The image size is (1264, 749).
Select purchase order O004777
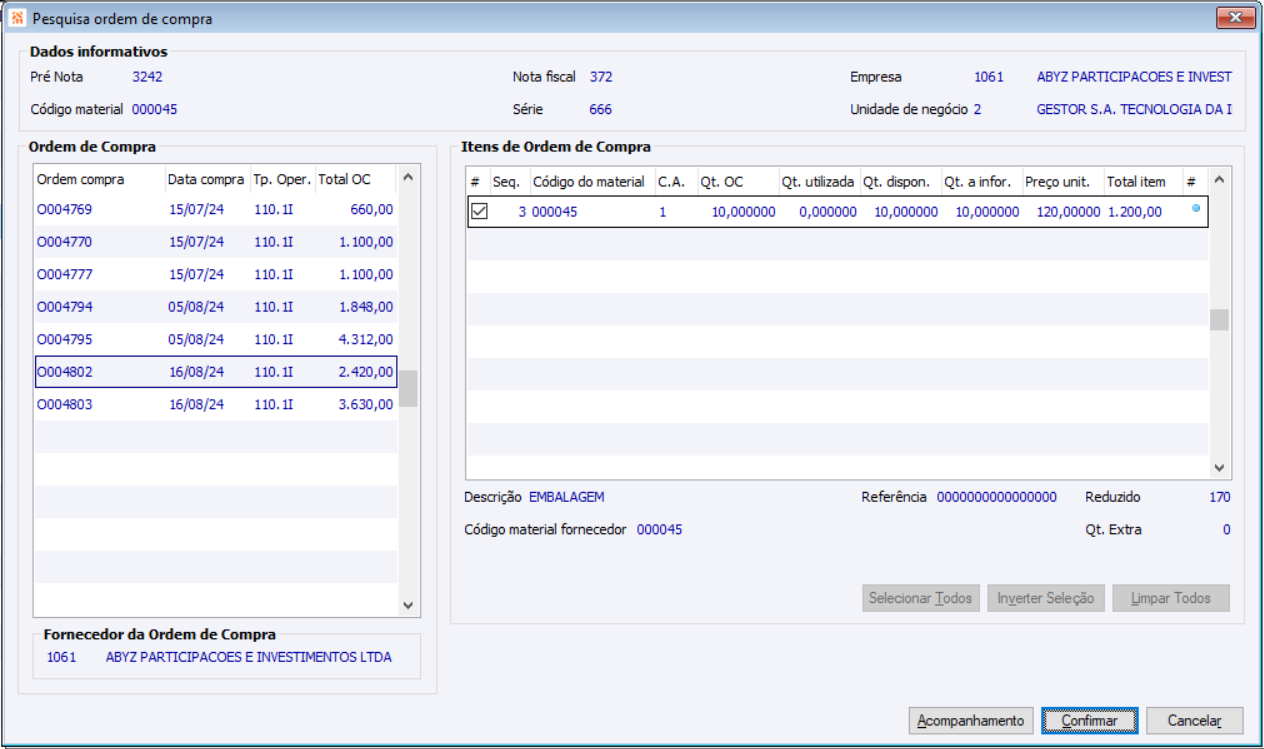coord(216,274)
